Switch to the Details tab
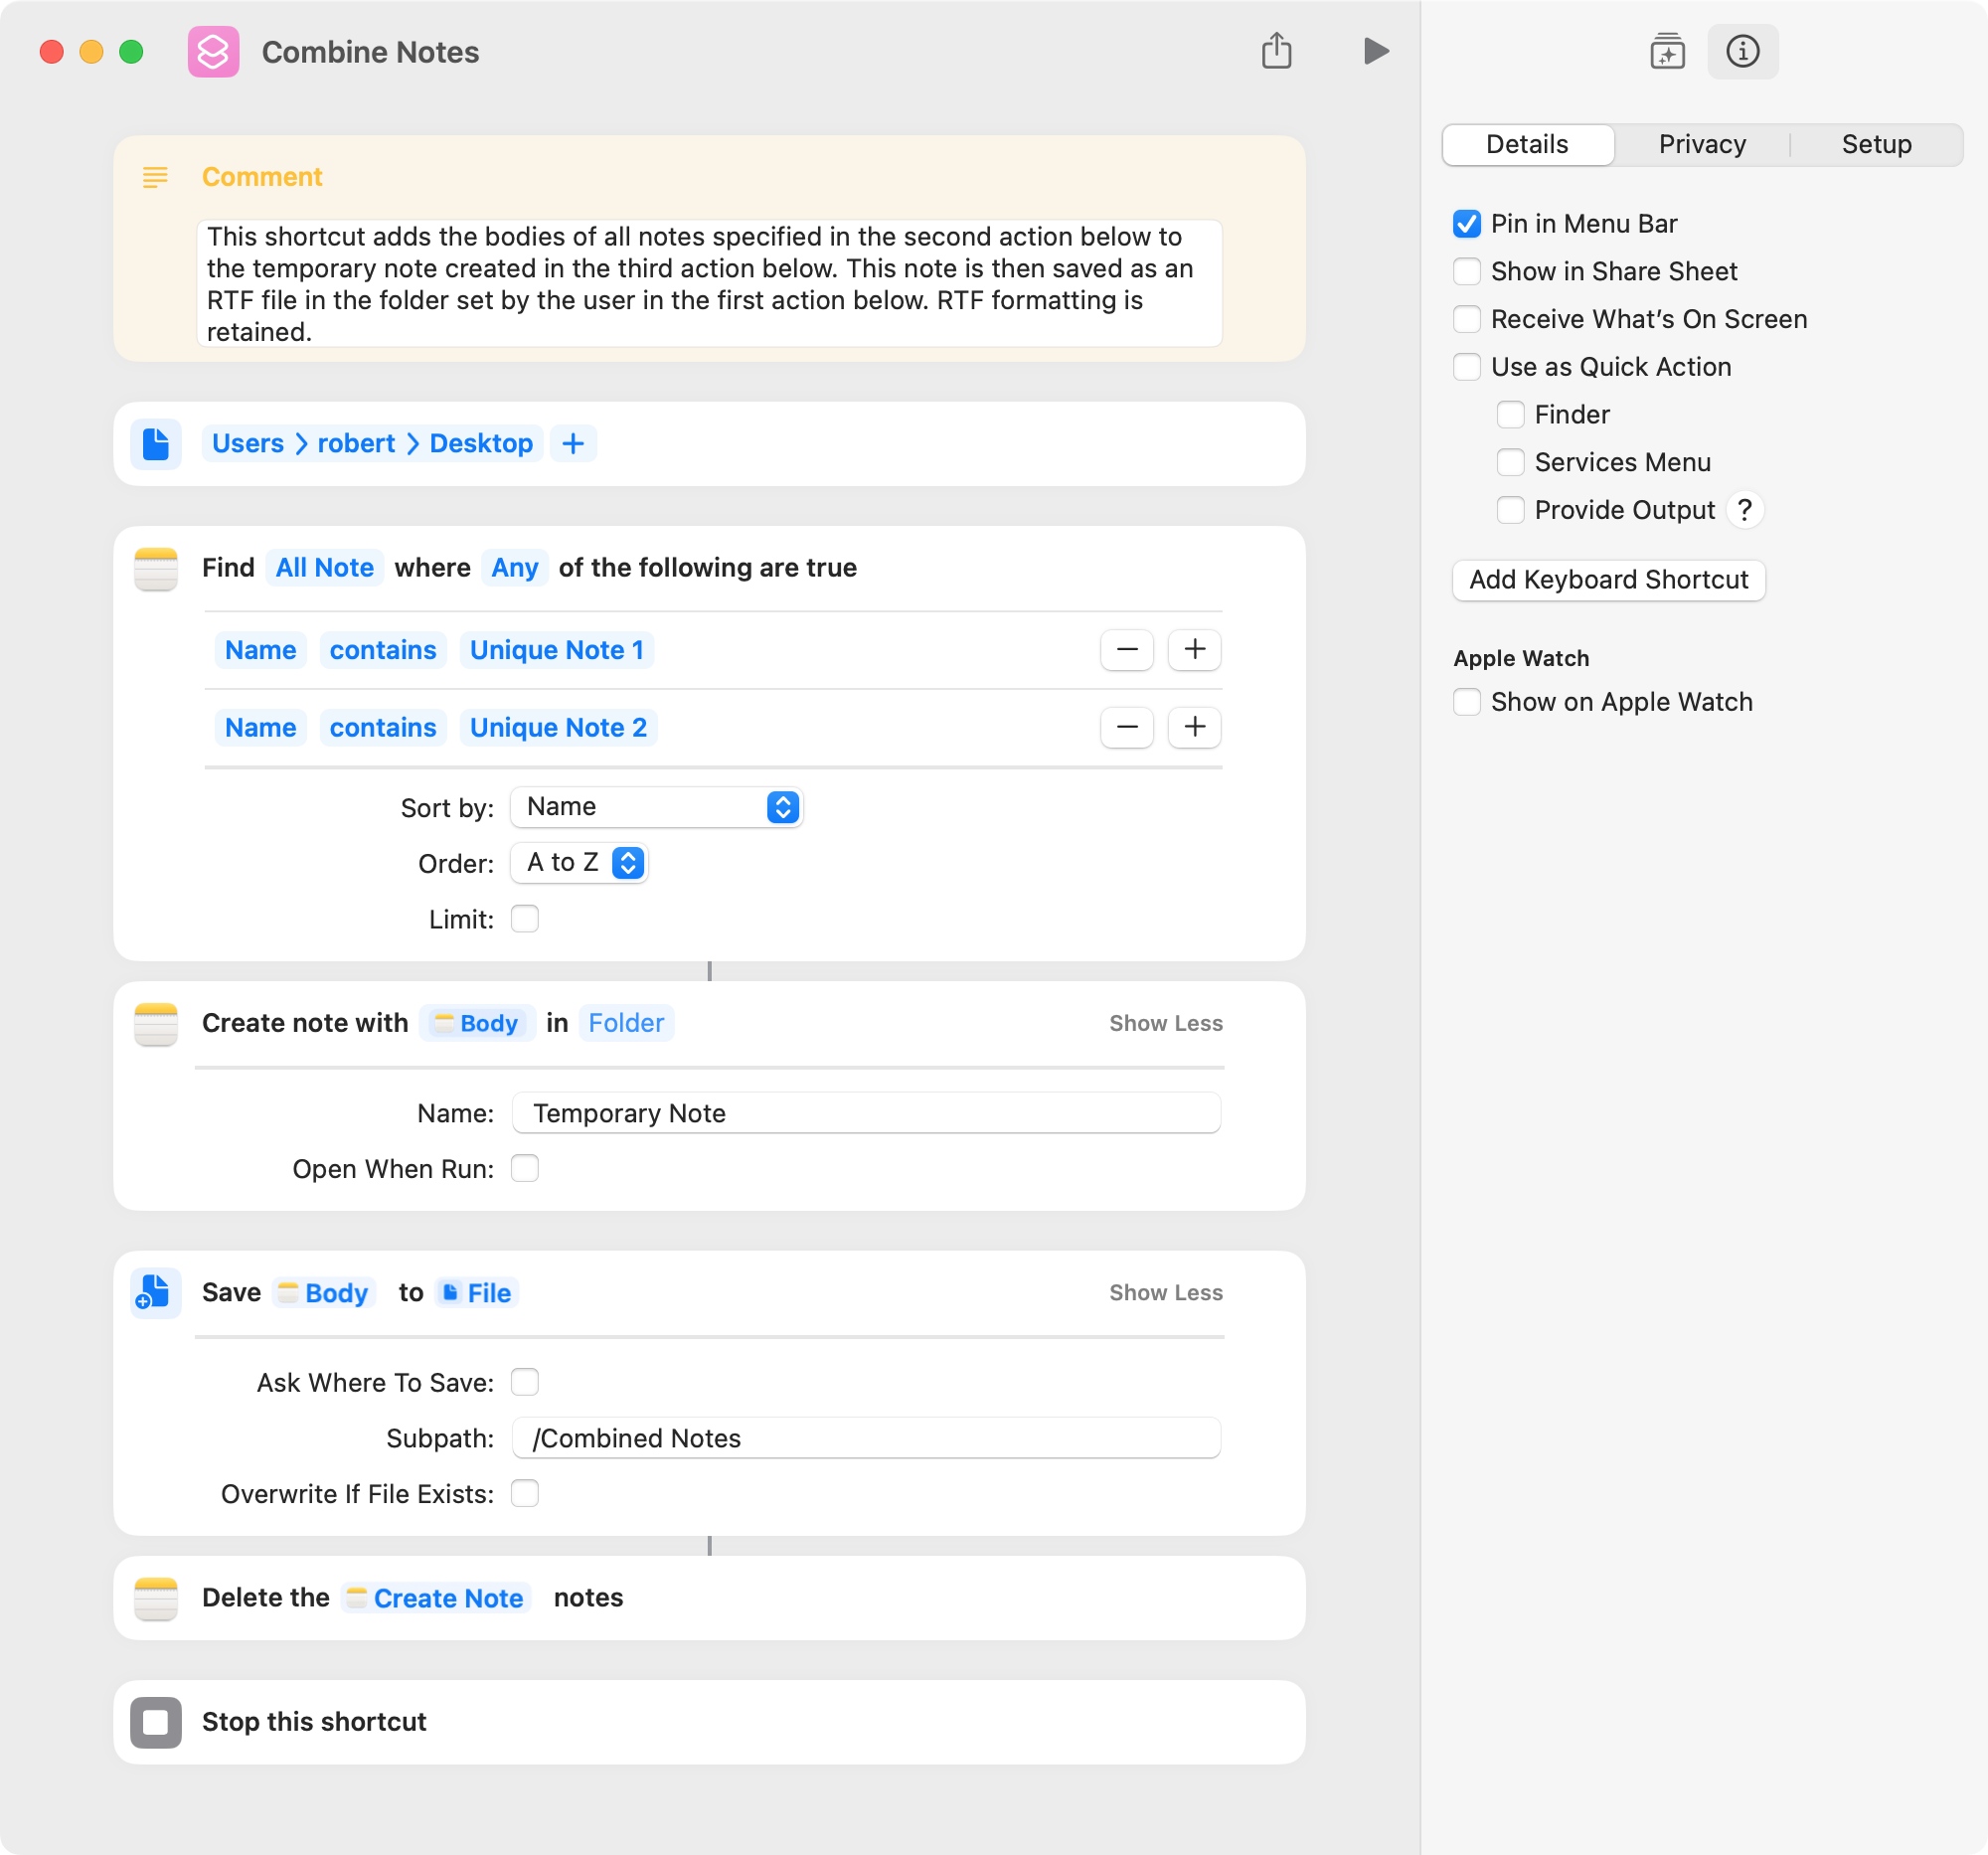The height and width of the screenshot is (1855, 1988). coord(1527,144)
